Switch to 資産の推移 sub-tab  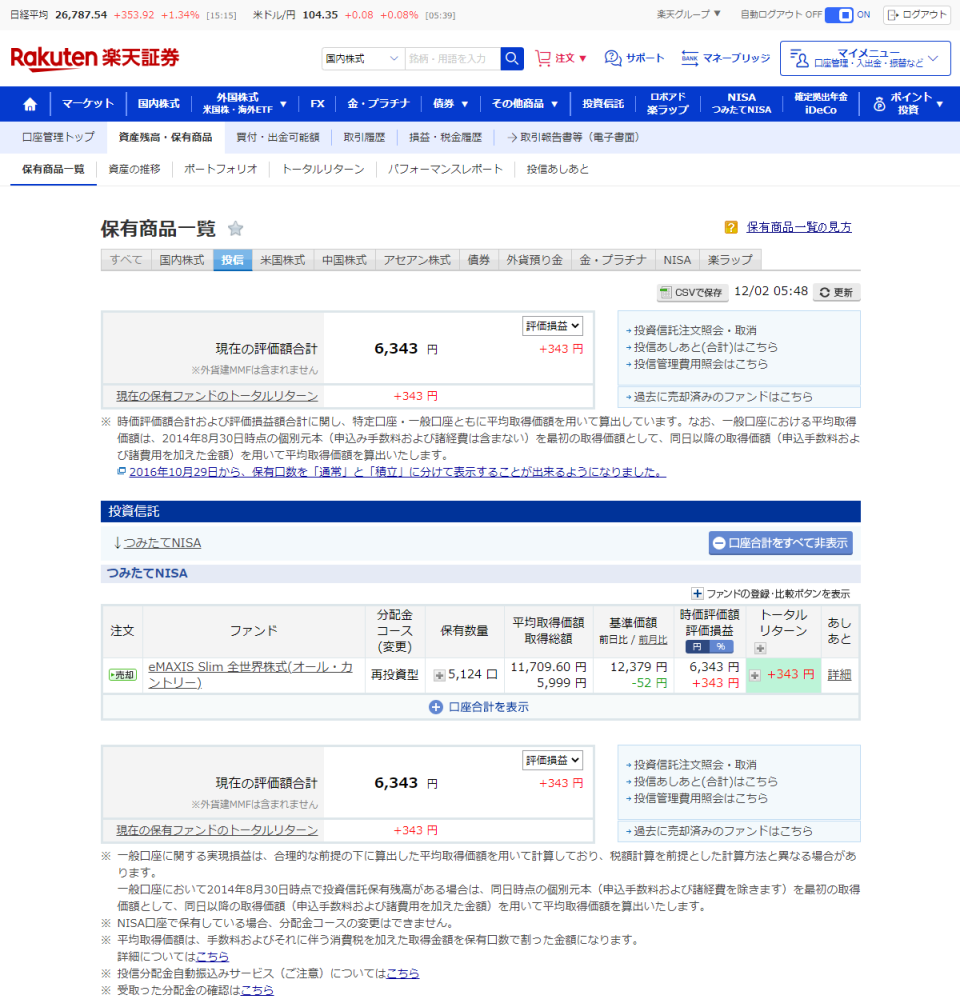click(x=135, y=170)
